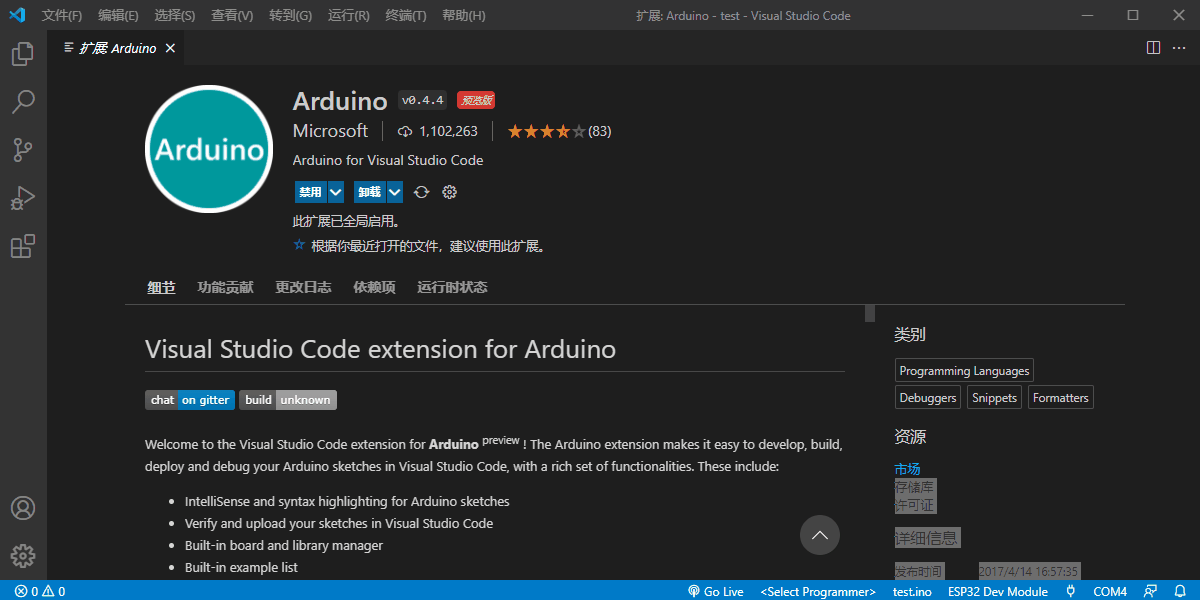
Task: Click the 市场 marketplace link
Action: [x=907, y=469]
